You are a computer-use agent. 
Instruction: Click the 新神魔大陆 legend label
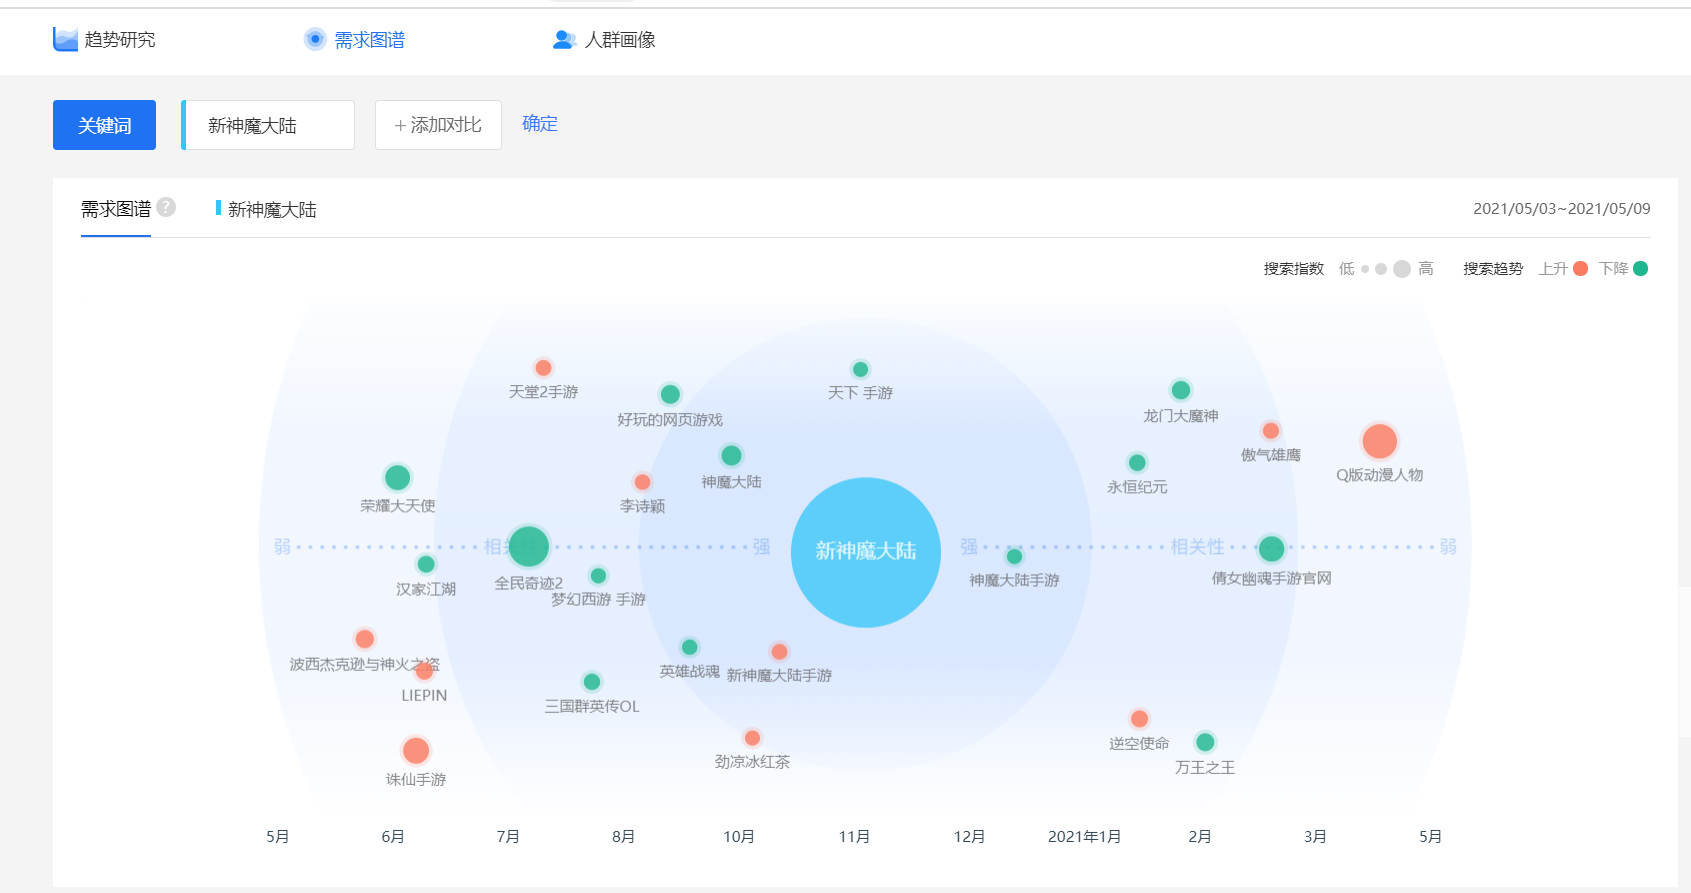(272, 210)
